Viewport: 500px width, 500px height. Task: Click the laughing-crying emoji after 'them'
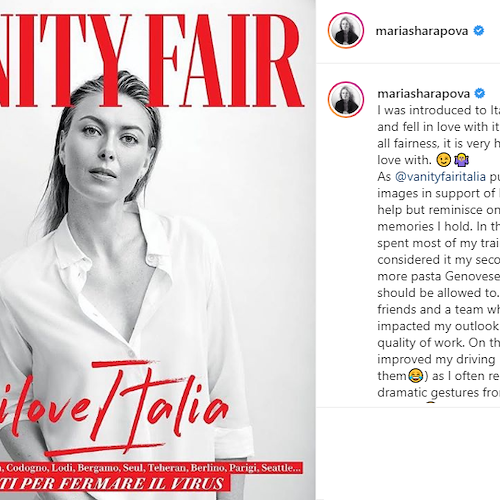coord(415,376)
